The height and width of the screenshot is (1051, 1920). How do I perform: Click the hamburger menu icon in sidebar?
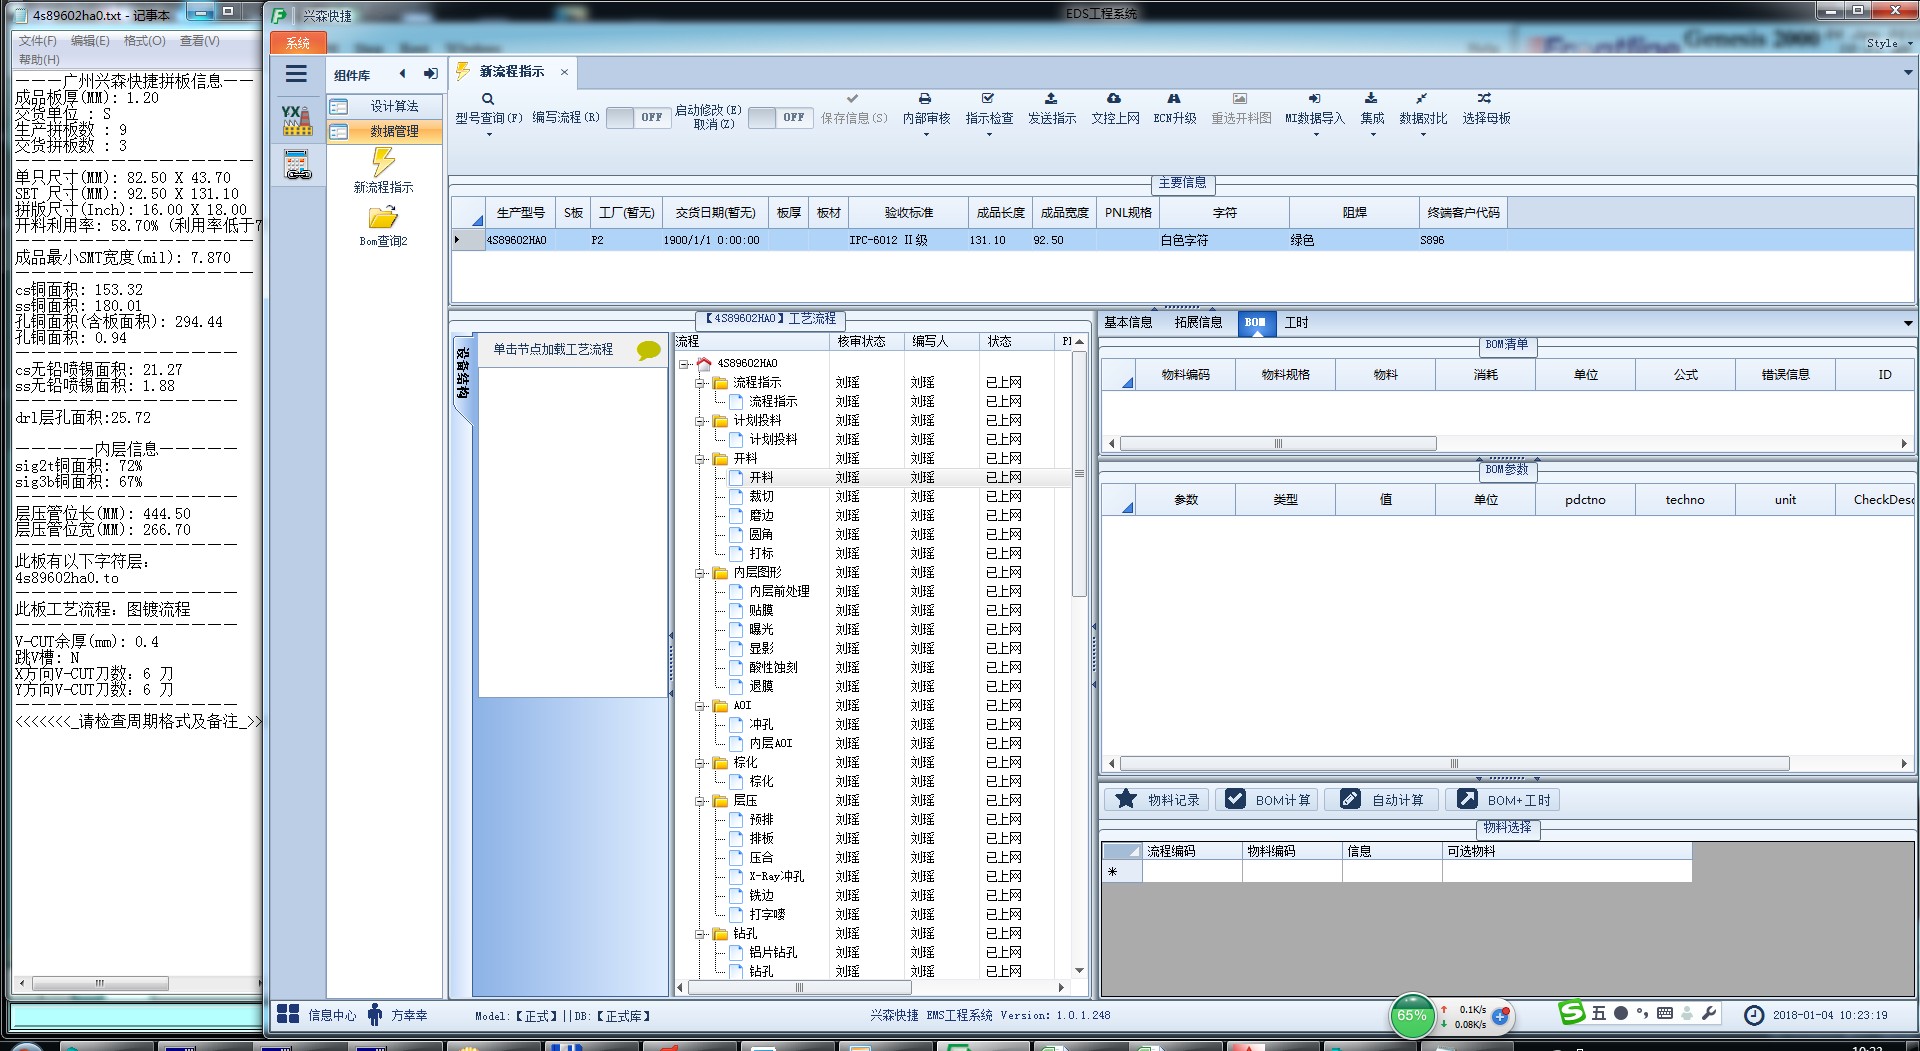[296, 74]
